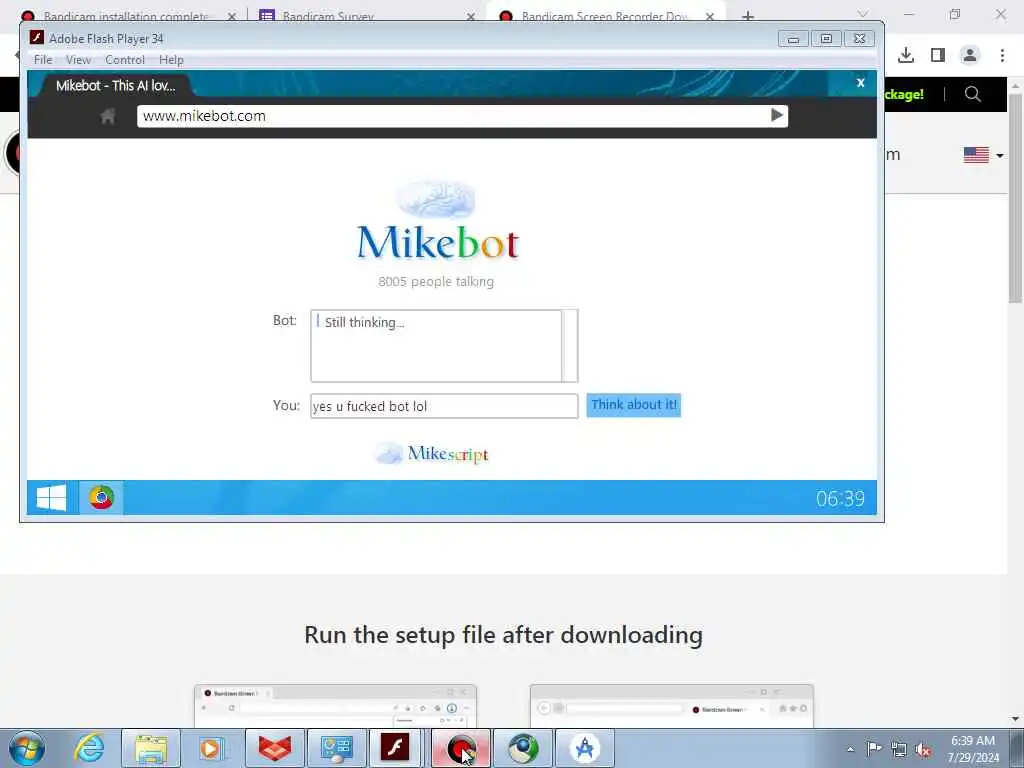Click second setup instruction thumbnail

pyautogui.click(x=671, y=706)
